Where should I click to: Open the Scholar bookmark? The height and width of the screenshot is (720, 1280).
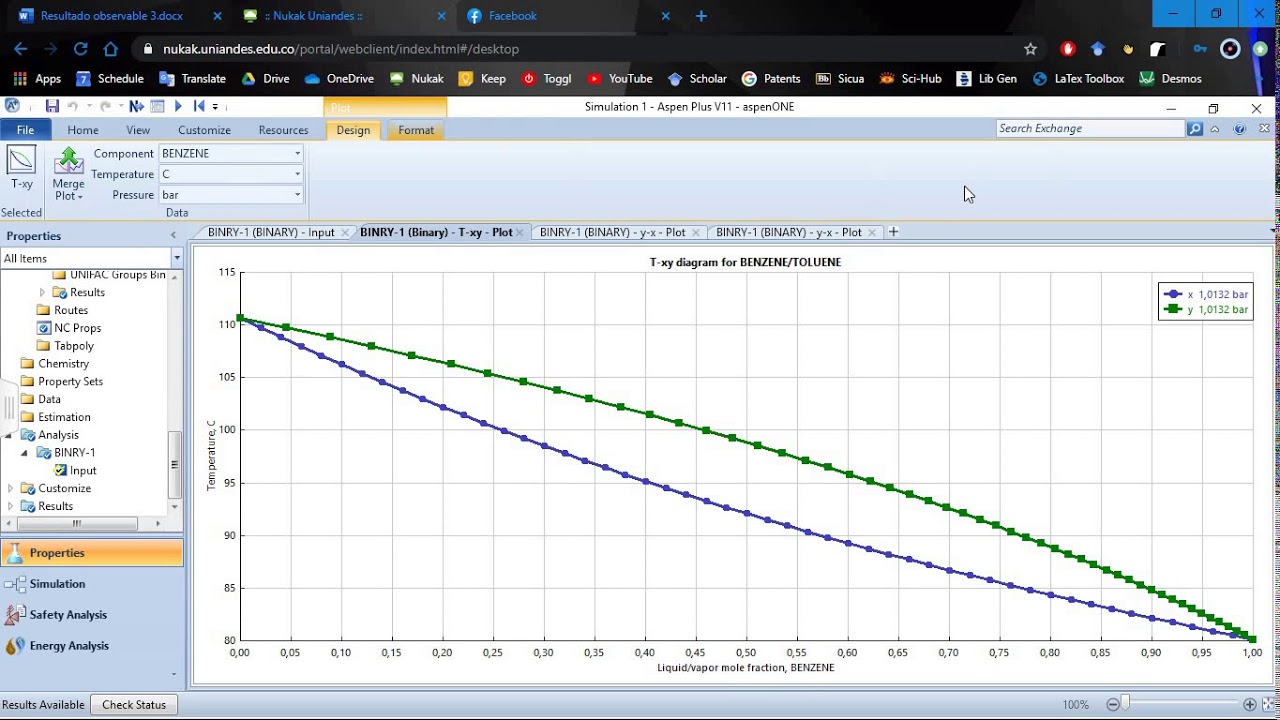click(697, 79)
